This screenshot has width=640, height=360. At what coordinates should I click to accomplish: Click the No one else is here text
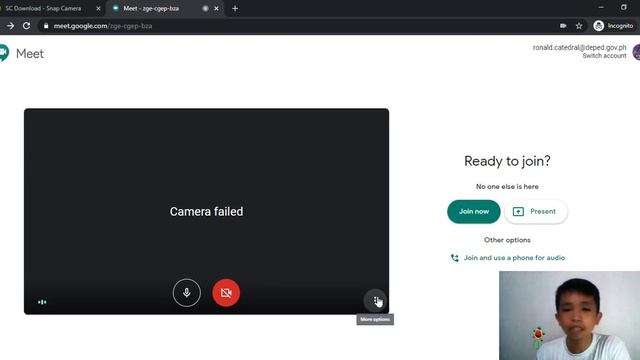point(507,187)
